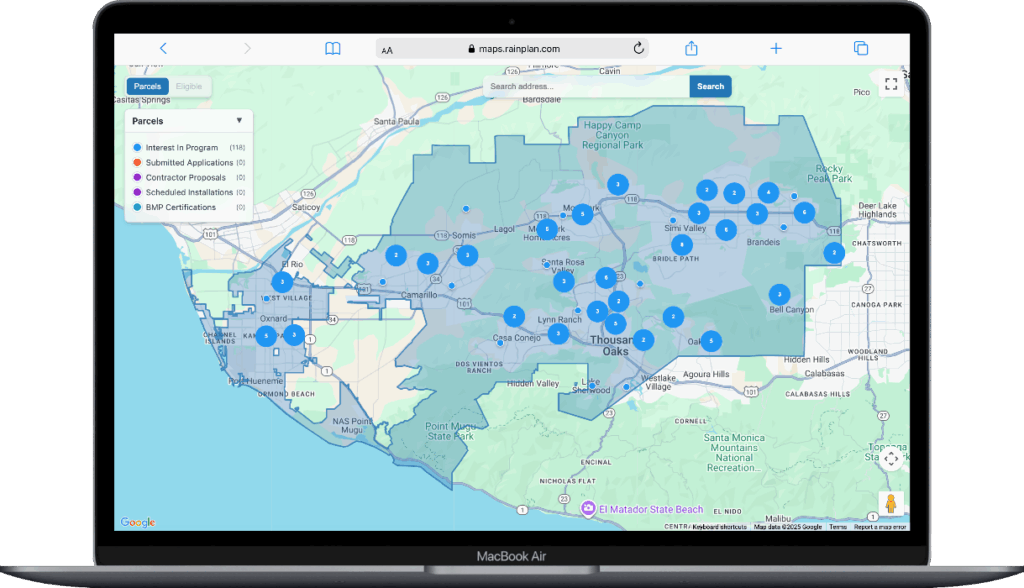Collapse the Parcels legend panel arrow
Screen dimensions: 1024x588
click(239, 121)
